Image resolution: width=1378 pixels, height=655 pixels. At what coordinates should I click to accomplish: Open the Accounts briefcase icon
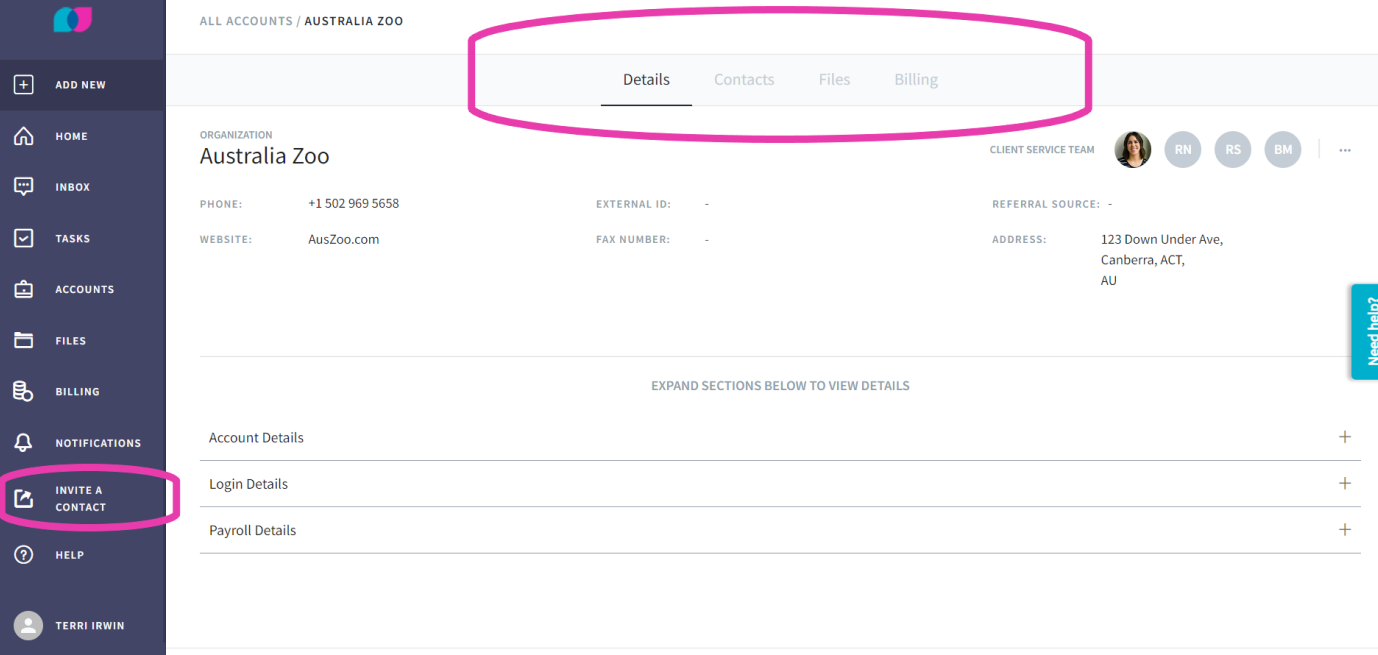pos(23,289)
